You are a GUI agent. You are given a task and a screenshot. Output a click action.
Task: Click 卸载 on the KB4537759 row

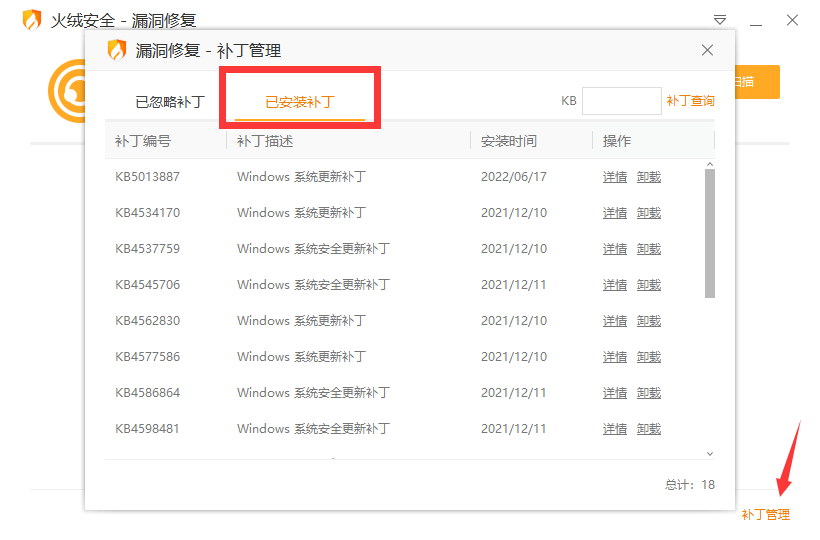(x=648, y=249)
